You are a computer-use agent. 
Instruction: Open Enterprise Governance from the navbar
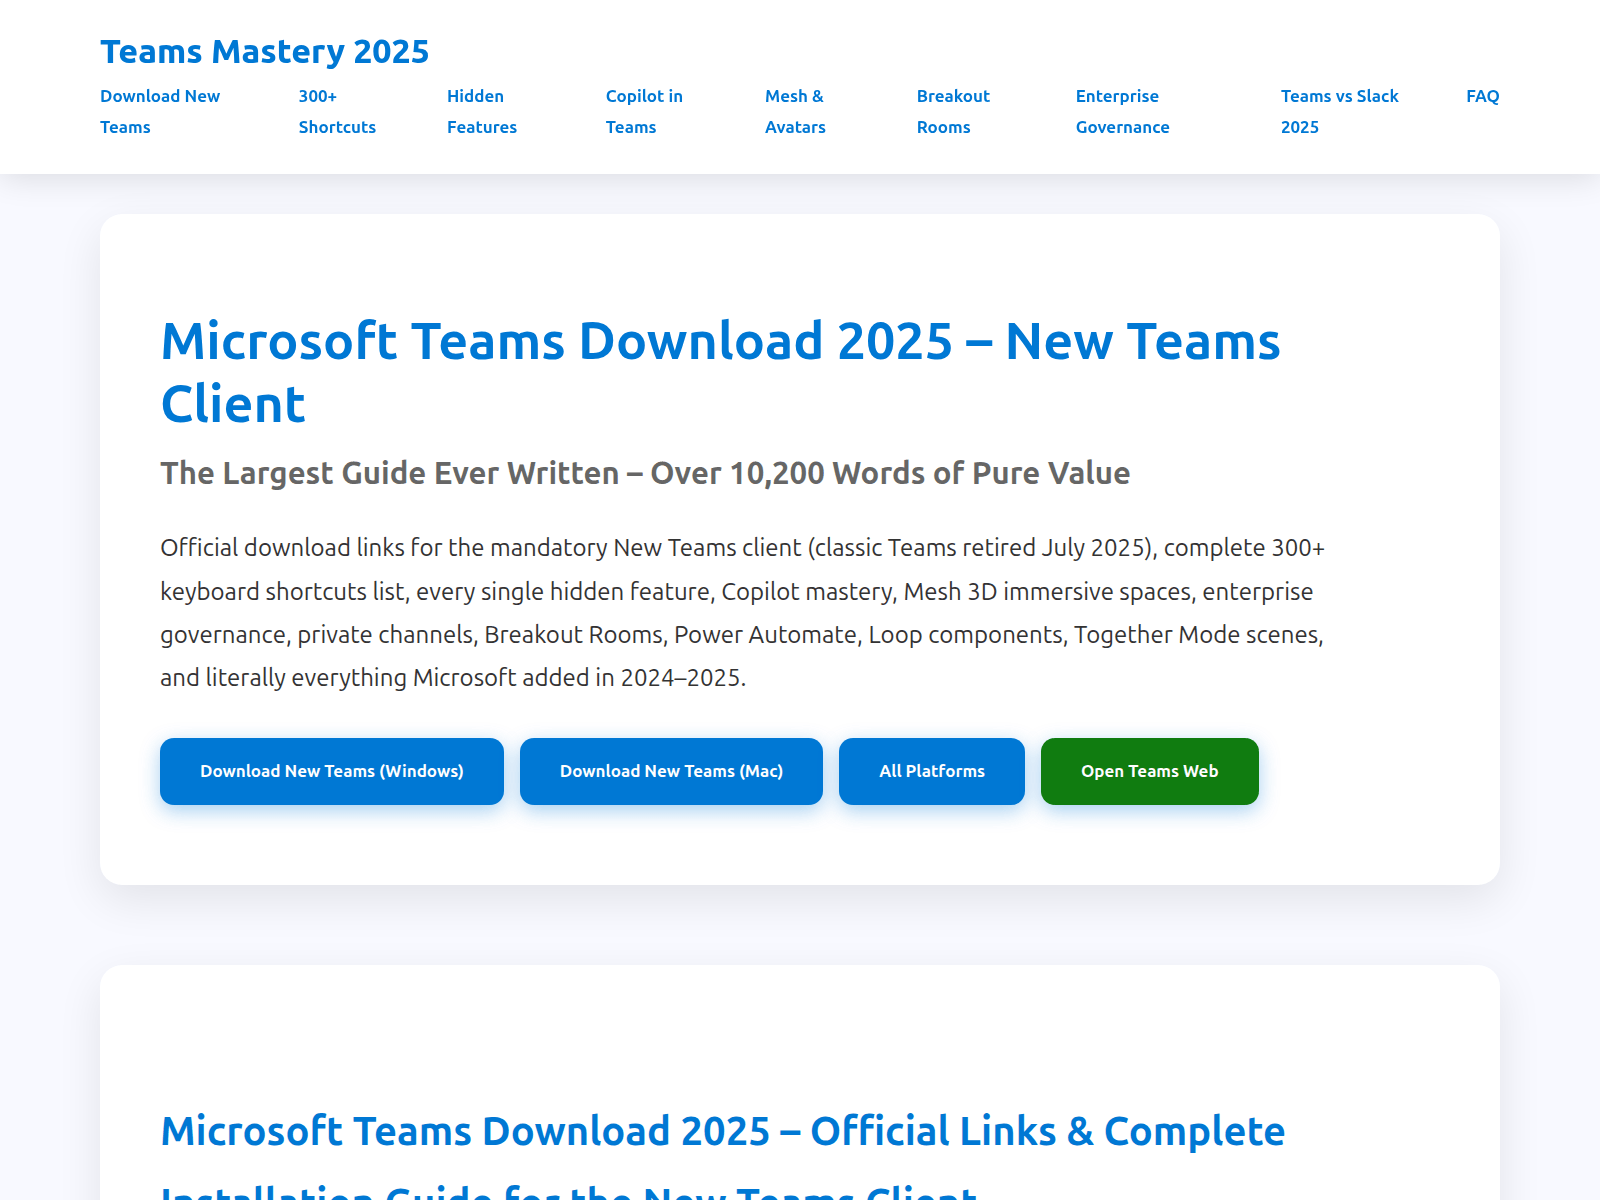pyautogui.click(x=1122, y=111)
